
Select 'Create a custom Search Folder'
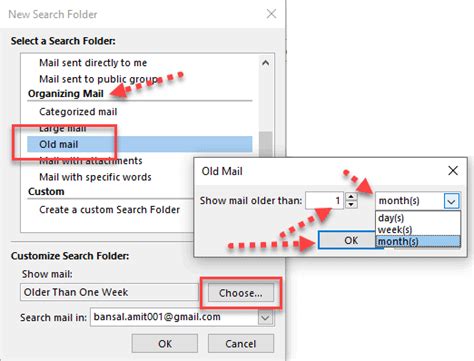tap(109, 210)
